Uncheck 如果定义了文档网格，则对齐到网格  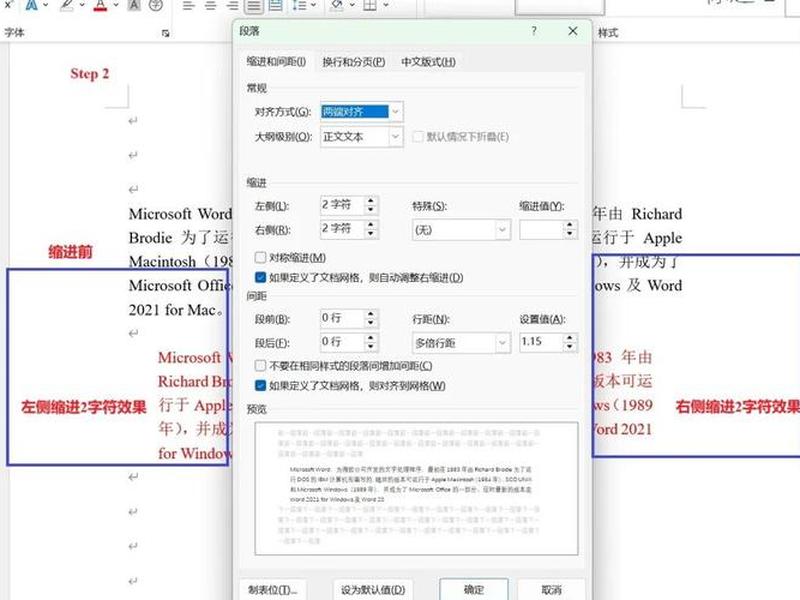click(260, 385)
